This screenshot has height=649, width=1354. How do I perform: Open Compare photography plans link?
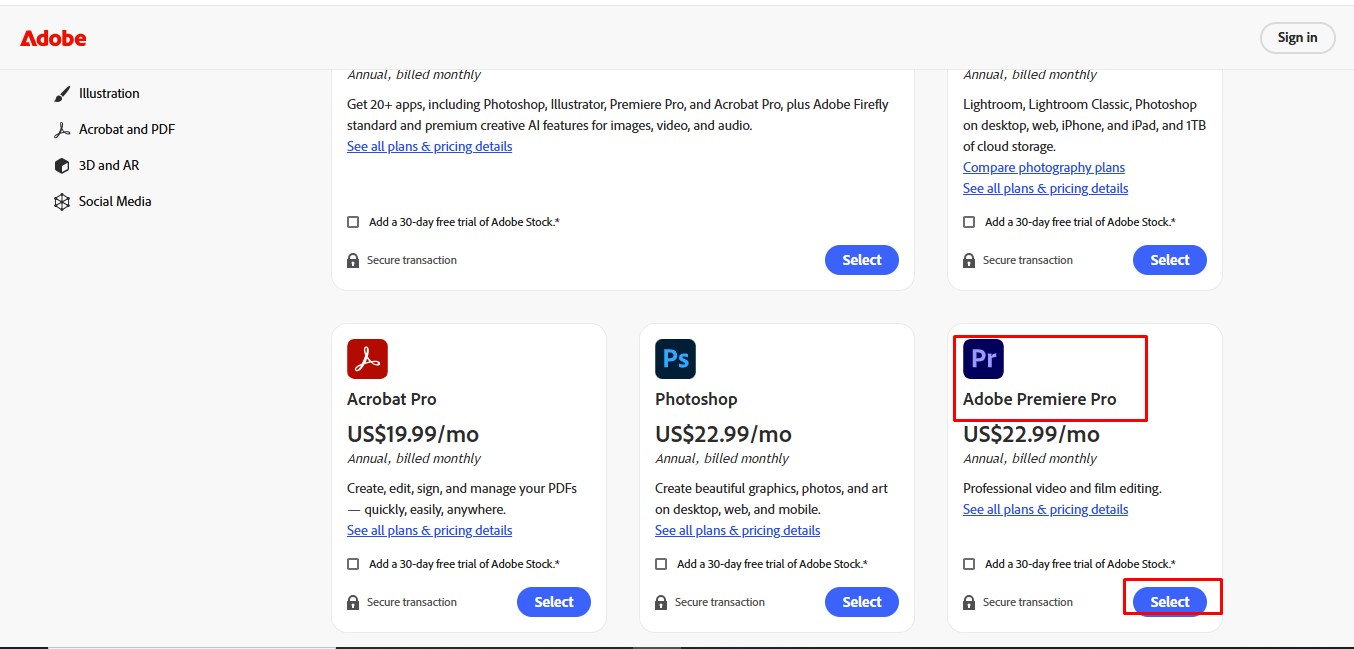(1043, 167)
